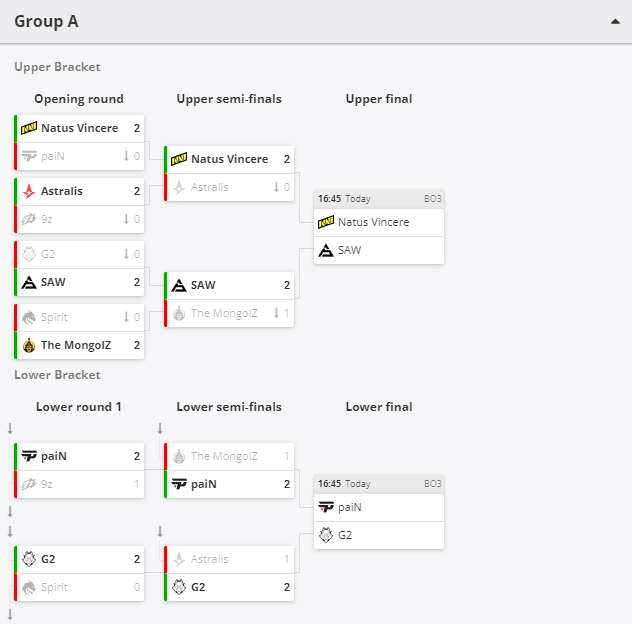The width and height of the screenshot is (632, 624).
Task: Open paiN team in Lower final
Action: [349, 507]
